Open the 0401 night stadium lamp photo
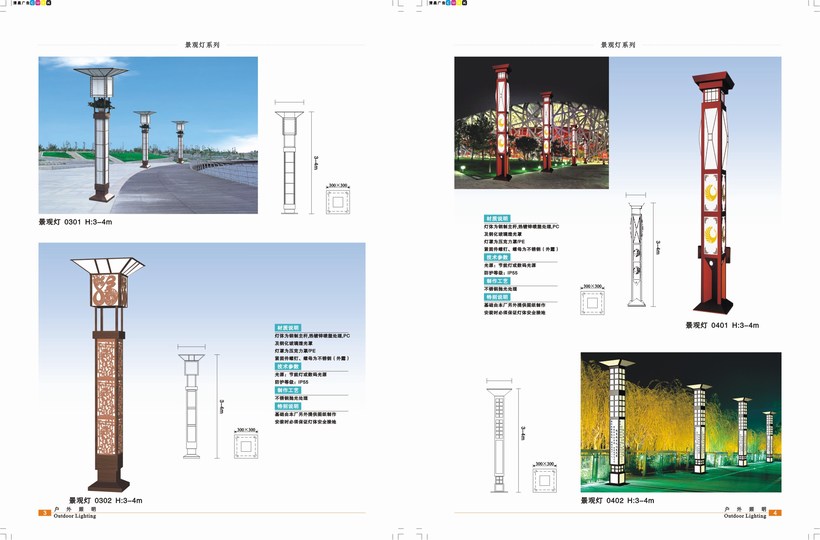The height and width of the screenshot is (540, 820). (x=531, y=122)
